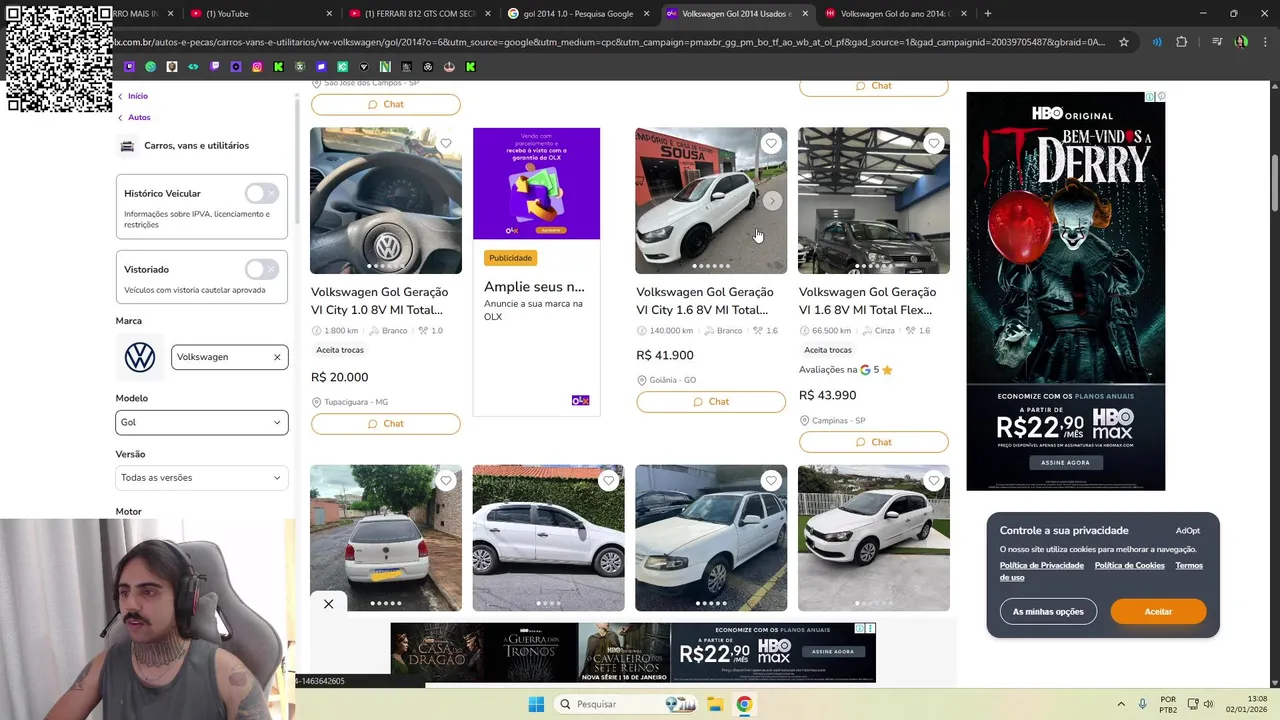Viewport: 1280px width, 720px height.
Task: Open the Instagram bookmark icon
Action: point(257,67)
